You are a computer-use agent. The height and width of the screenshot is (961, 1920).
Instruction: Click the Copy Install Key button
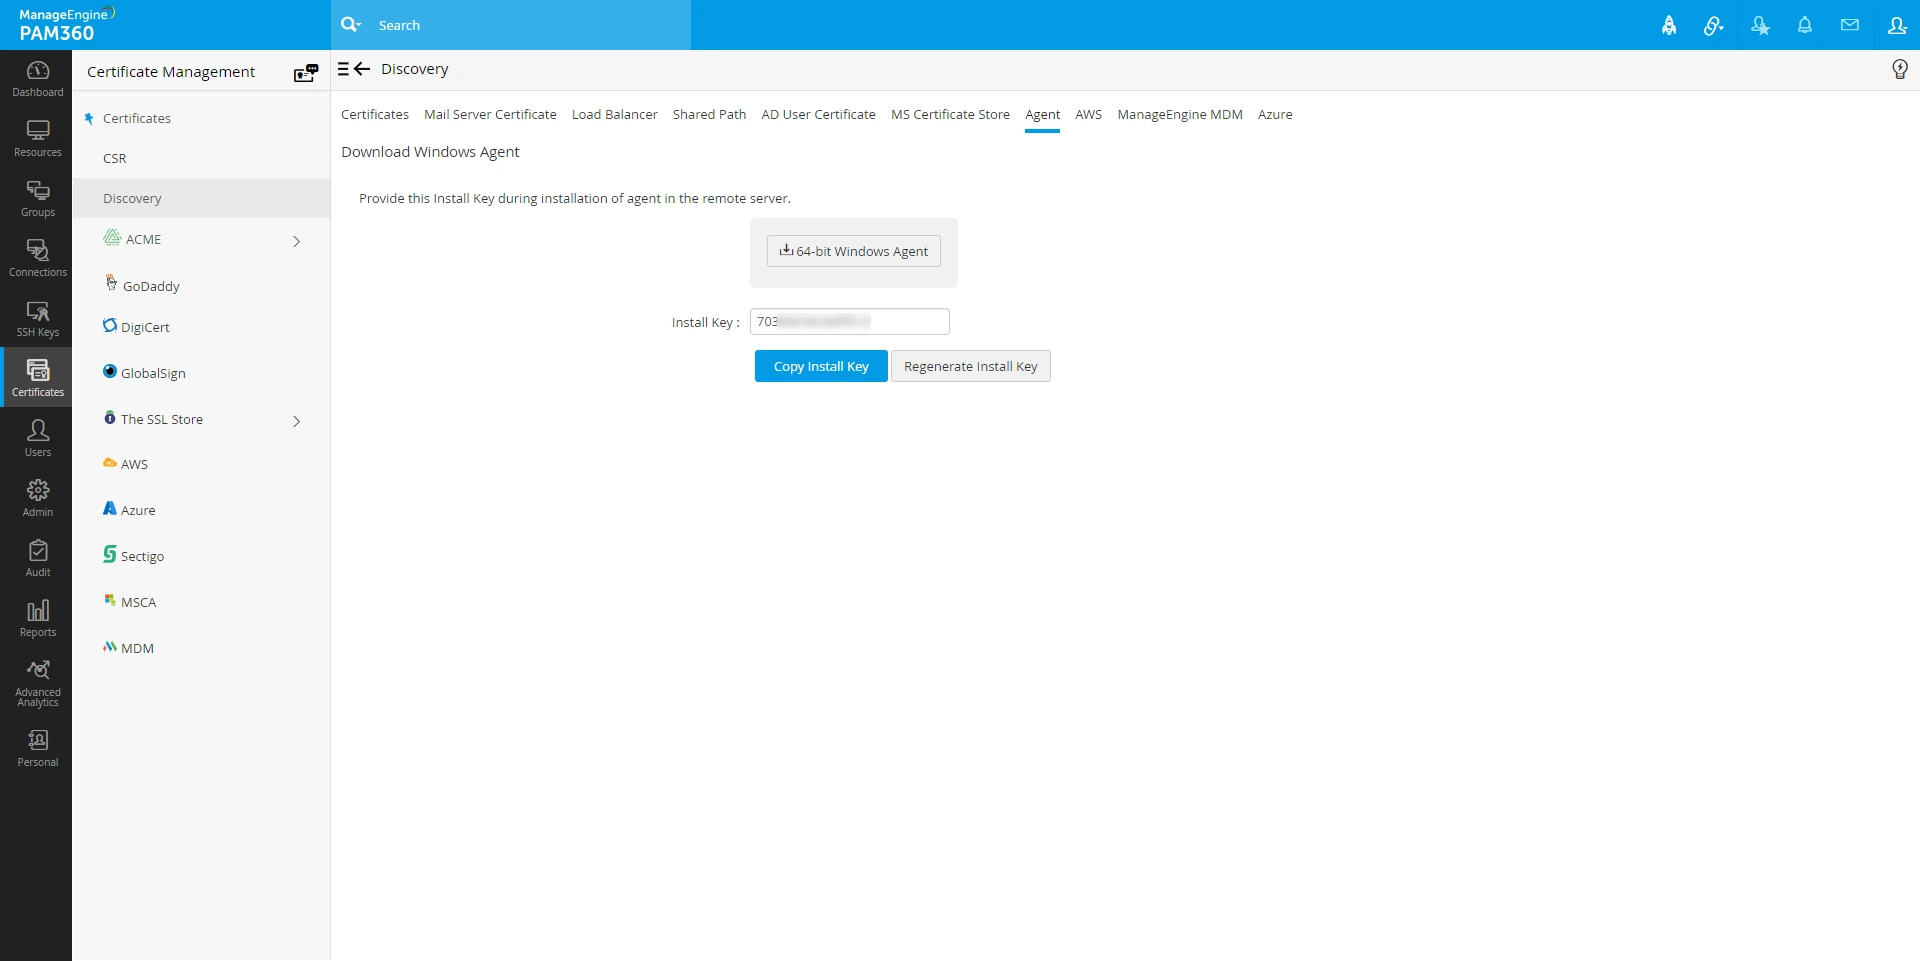[820, 365]
